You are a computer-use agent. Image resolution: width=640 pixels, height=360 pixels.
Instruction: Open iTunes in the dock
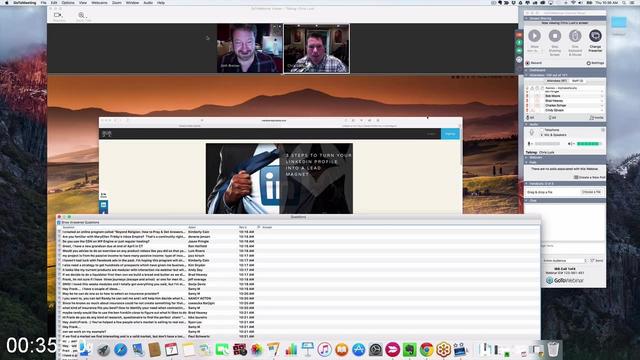tap(324, 350)
